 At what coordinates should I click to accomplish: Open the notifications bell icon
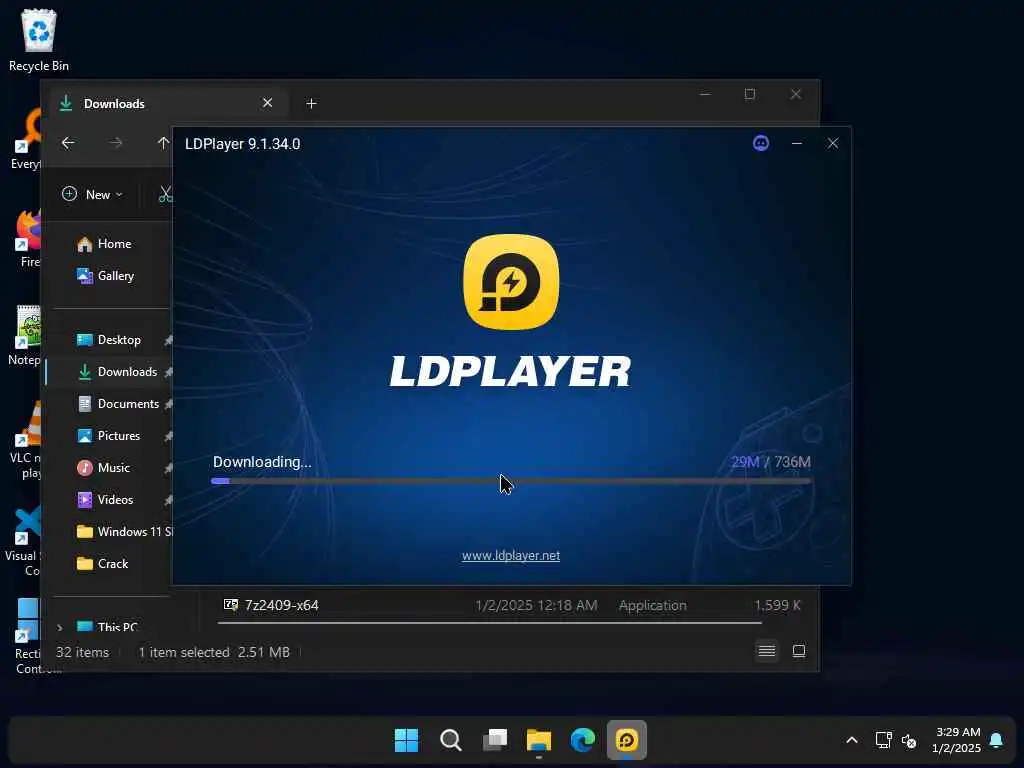996,740
